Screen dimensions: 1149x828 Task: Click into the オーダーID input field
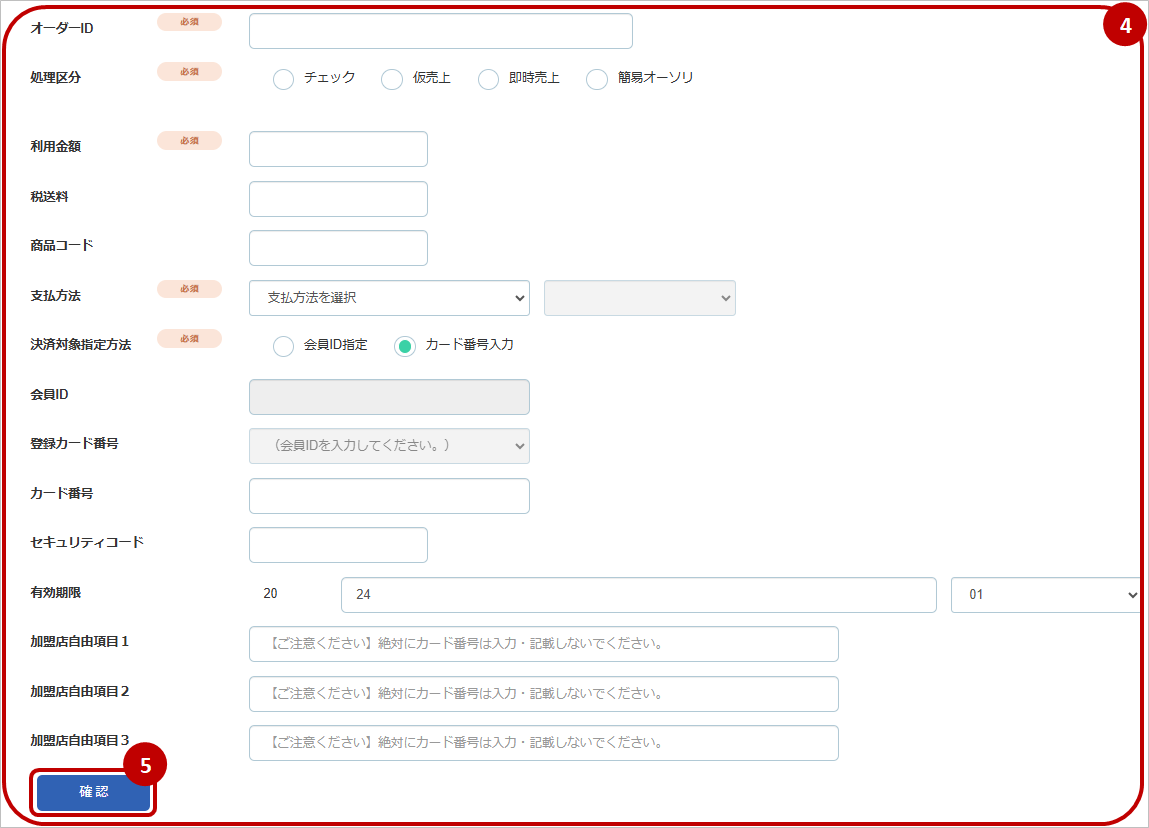(x=440, y=31)
